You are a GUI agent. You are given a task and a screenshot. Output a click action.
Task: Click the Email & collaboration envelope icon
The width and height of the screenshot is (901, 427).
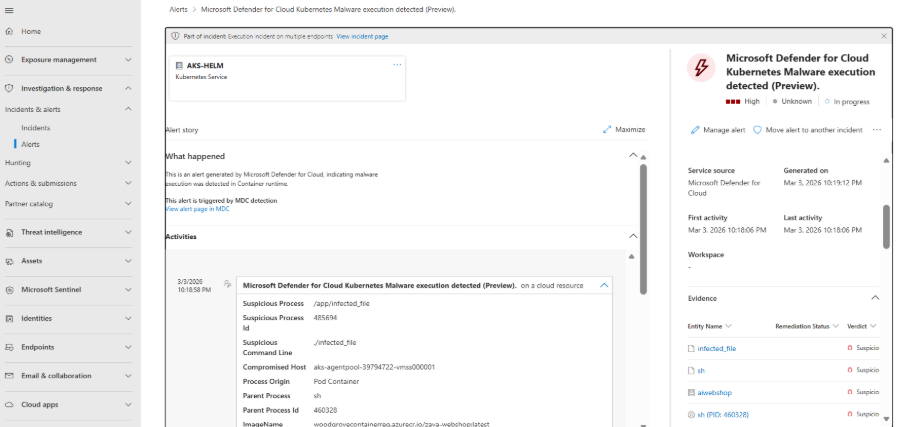(x=9, y=376)
